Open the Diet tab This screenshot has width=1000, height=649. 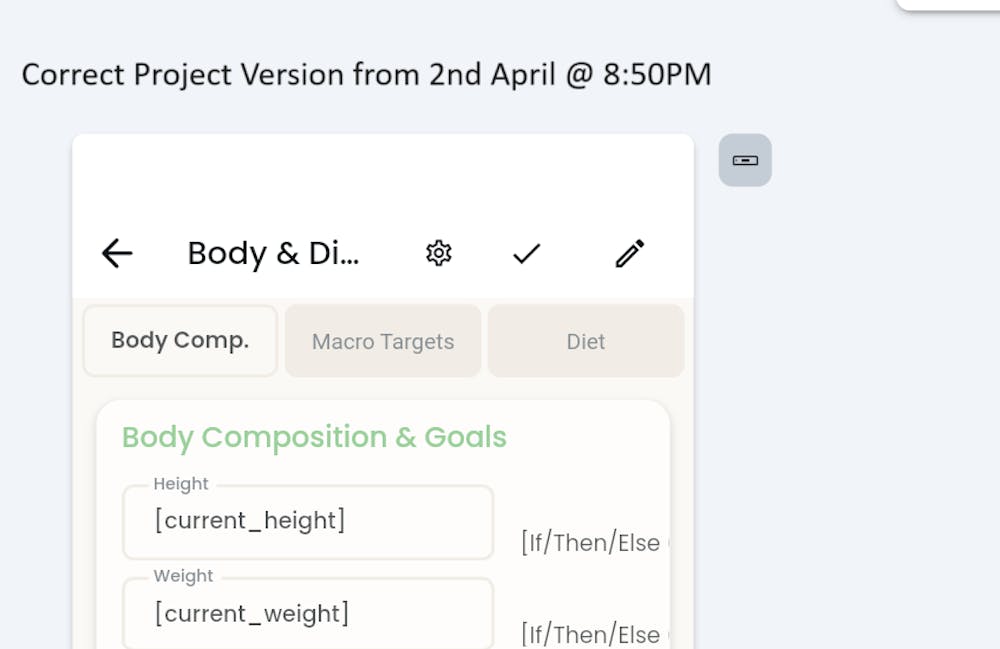pos(586,341)
